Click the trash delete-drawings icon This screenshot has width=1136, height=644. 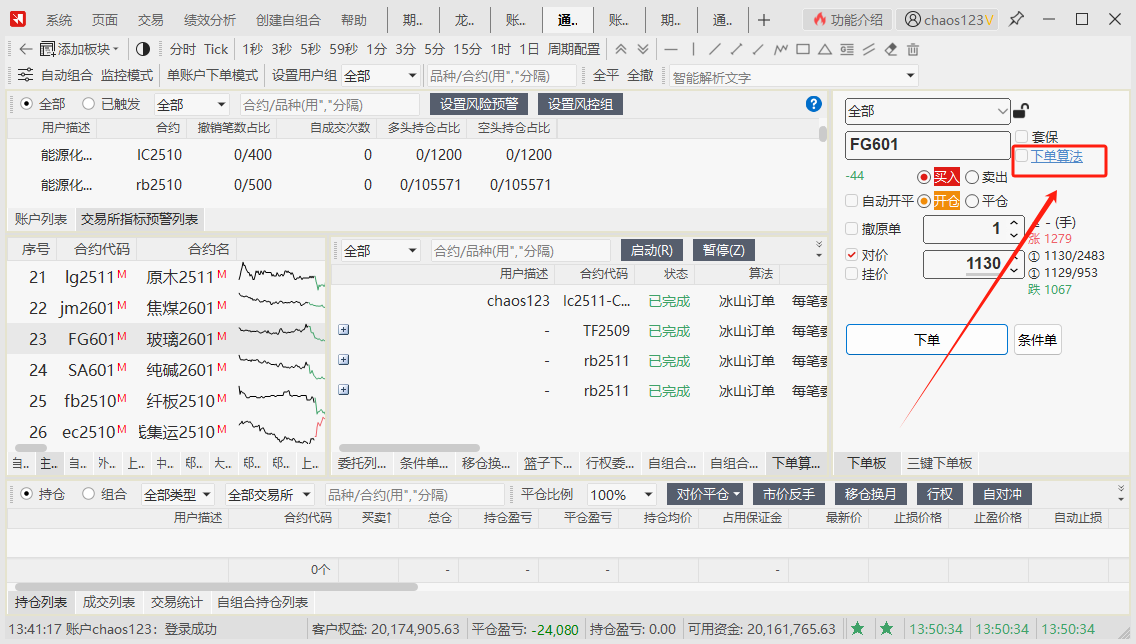[912, 49]
